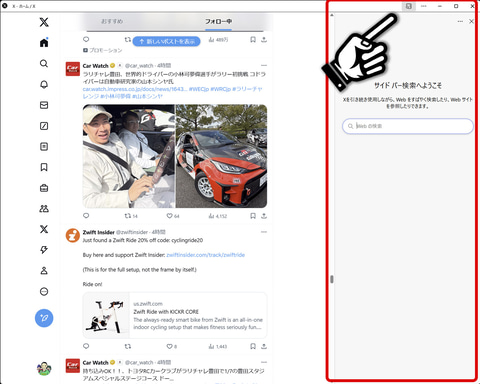This screenshot has height=384, width=480.
Task: Open the Zwift Insider profile name
Action: coord(98,232)
